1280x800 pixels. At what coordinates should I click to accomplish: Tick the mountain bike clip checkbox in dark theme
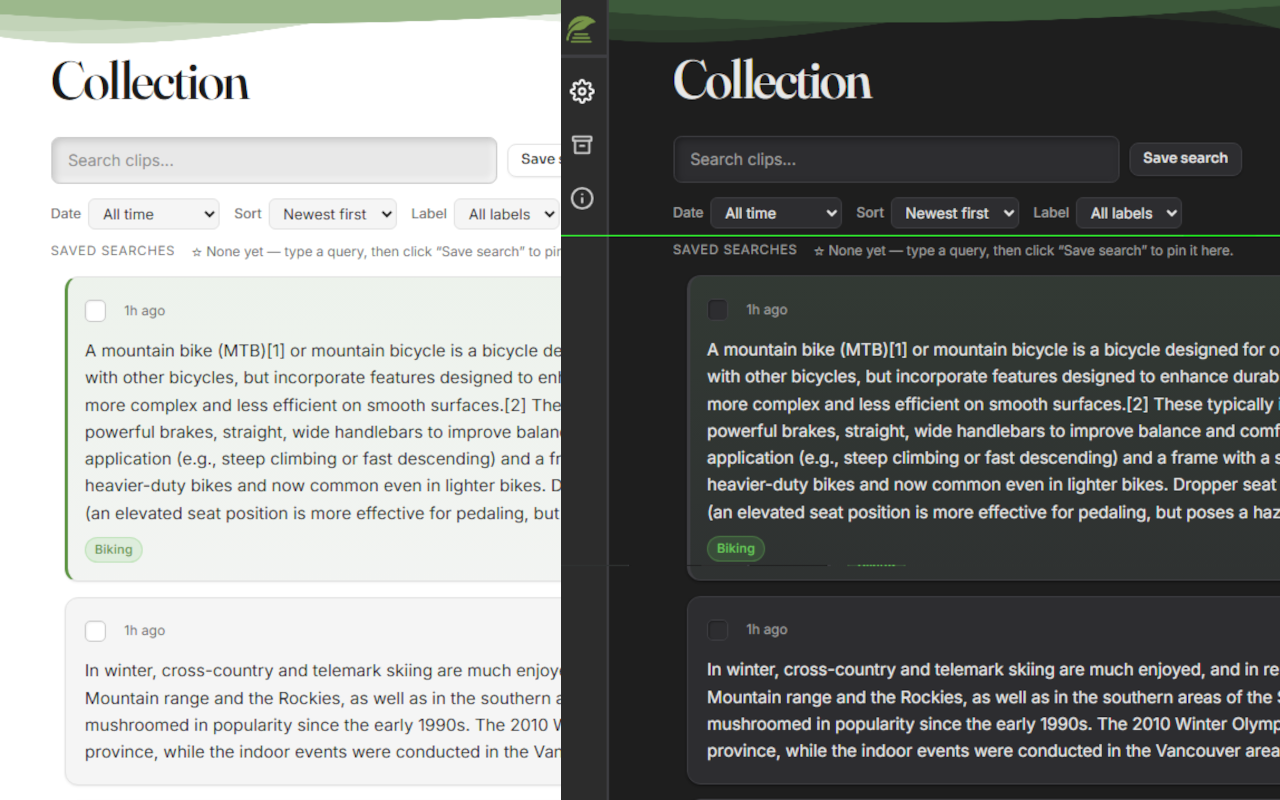[717, 310]
